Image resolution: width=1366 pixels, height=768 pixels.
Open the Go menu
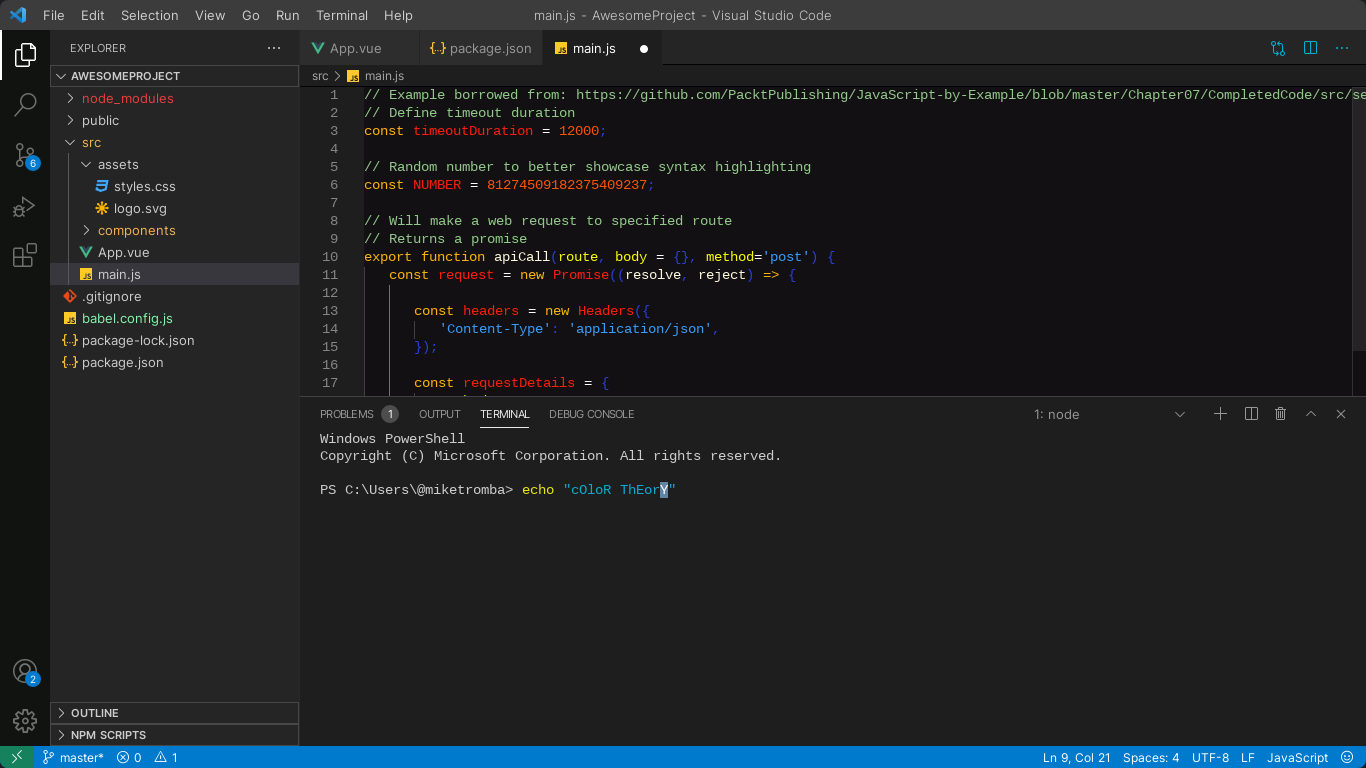[251, 15]
